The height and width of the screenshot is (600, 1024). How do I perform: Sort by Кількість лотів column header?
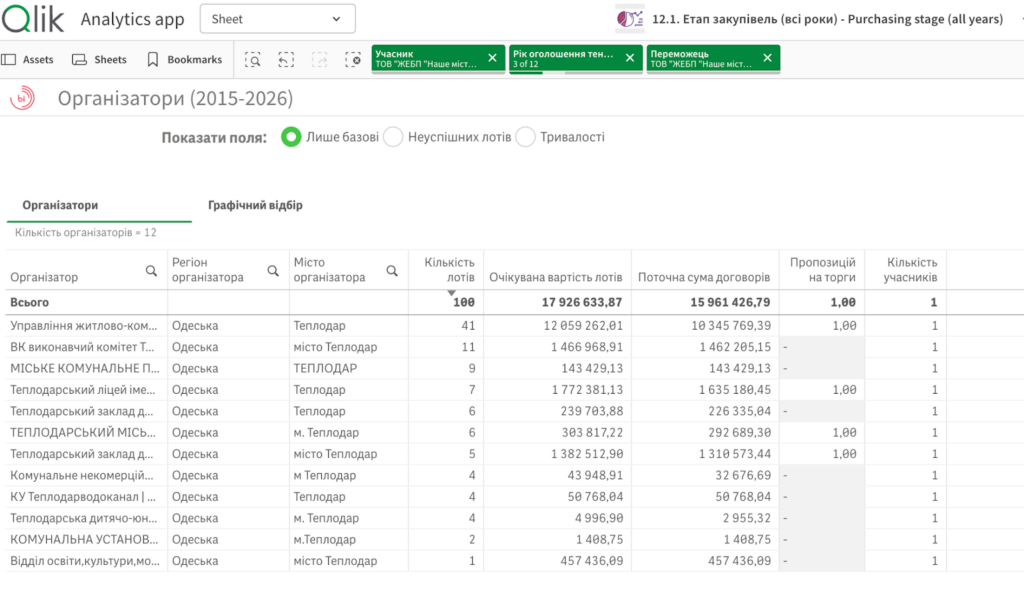pyautogui.click(x=449, y=269)
